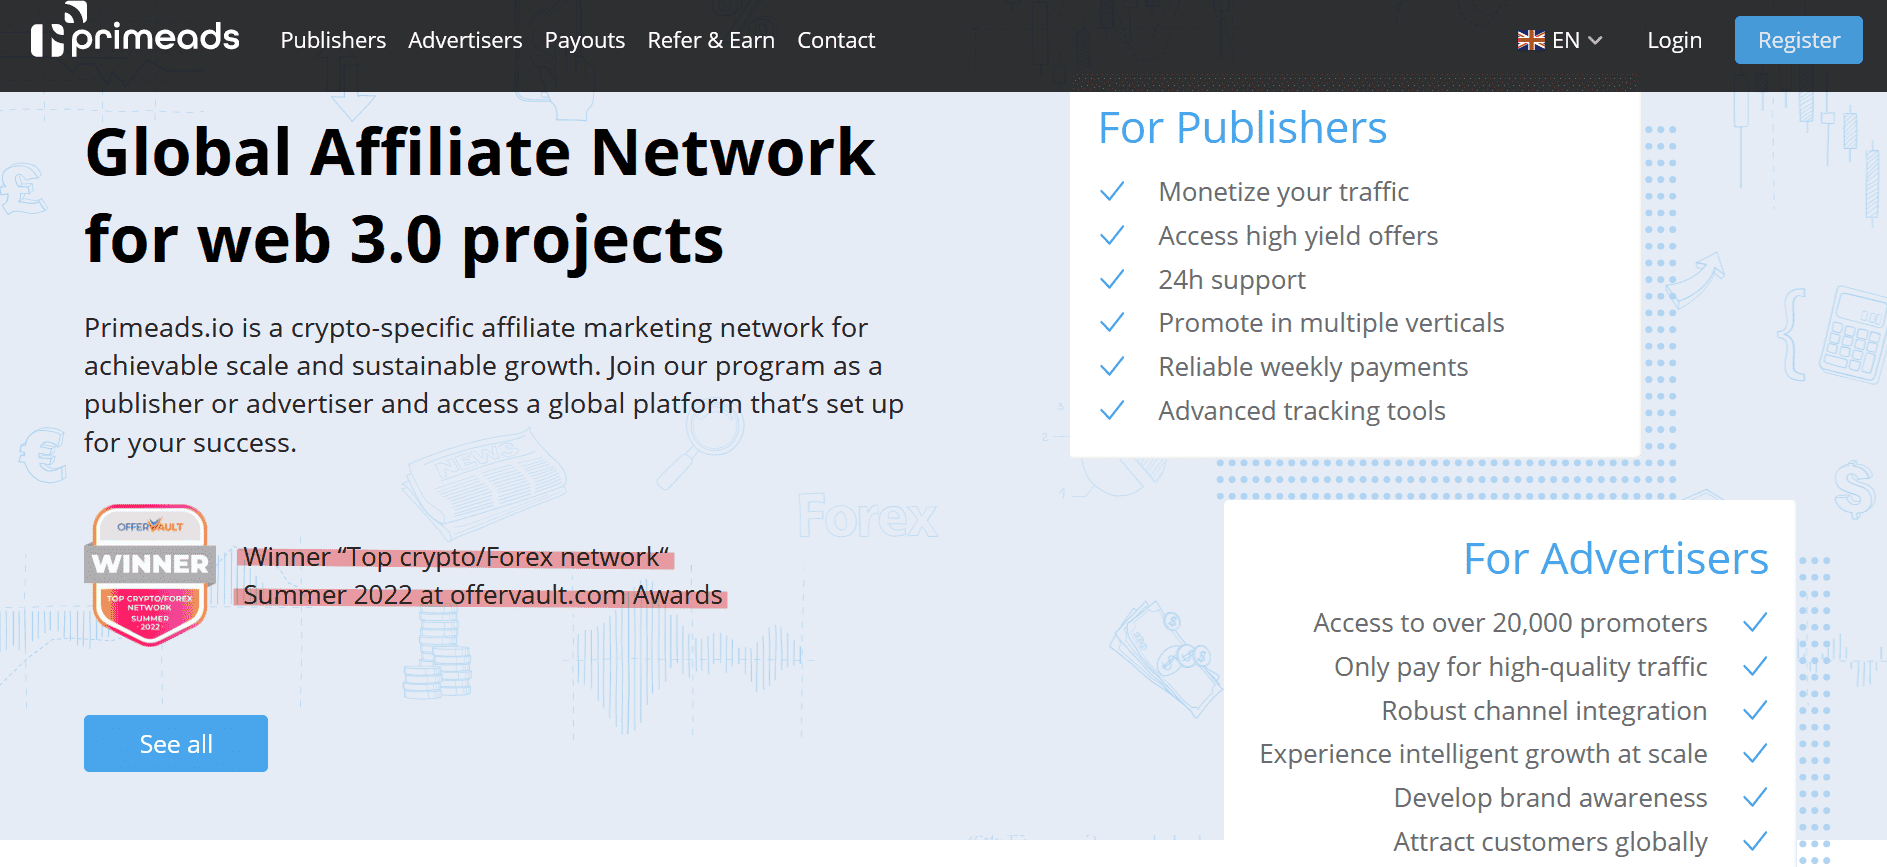The image size is (1887, 867).
Task: Click the checkmark beside Promote in multiple verticals
Action: (1112, 322)
